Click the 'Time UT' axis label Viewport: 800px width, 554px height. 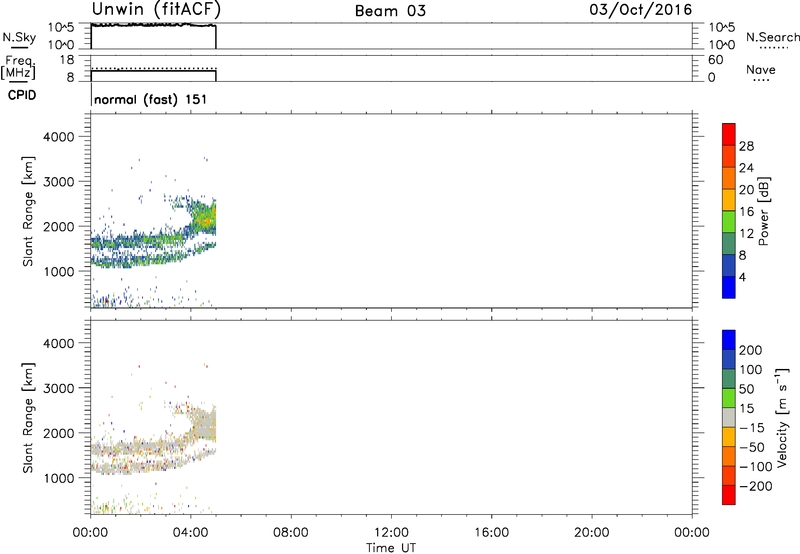(391, 548)
